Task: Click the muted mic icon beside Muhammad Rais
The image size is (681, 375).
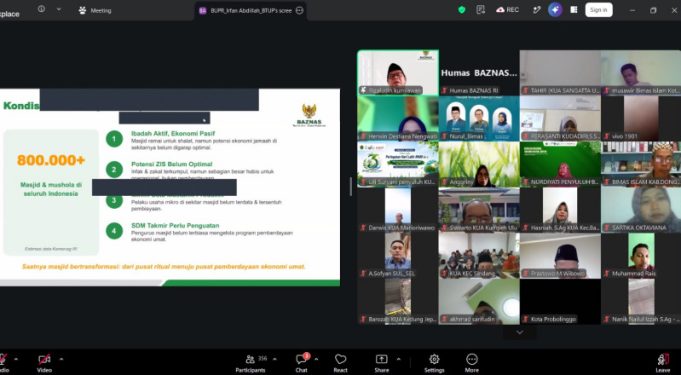Action: click(607, 274)
